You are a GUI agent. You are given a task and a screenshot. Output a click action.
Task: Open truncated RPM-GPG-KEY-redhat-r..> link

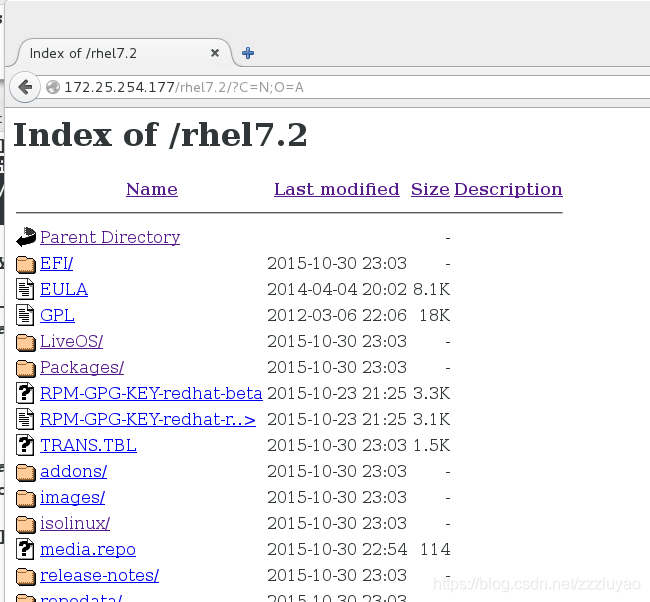(x=148, y=419)
